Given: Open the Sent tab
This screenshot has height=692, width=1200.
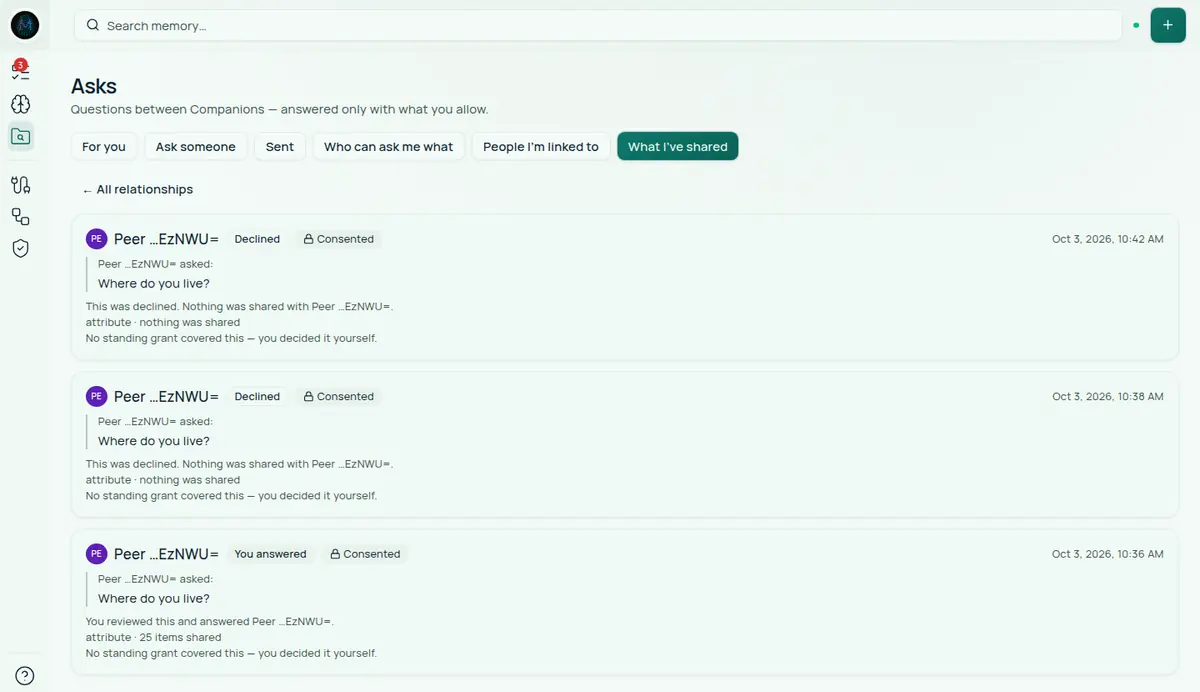Looking at the screenshot, I should tap(280, 146).
